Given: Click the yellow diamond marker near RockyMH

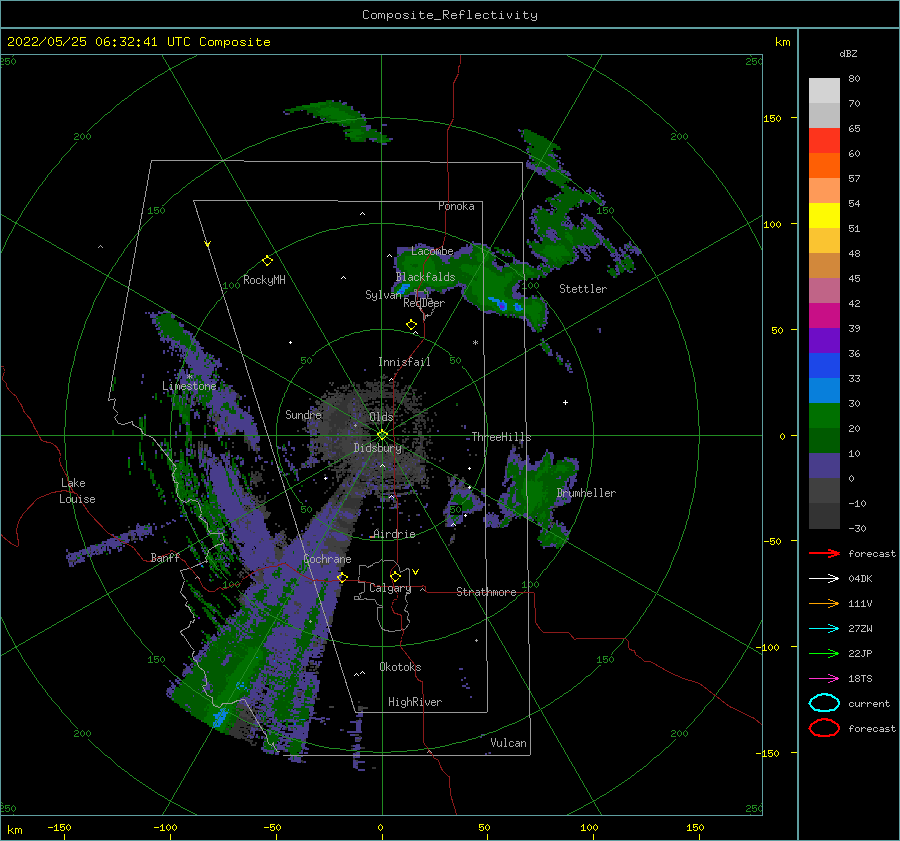Looking at the screenshot, I should 267,261.
